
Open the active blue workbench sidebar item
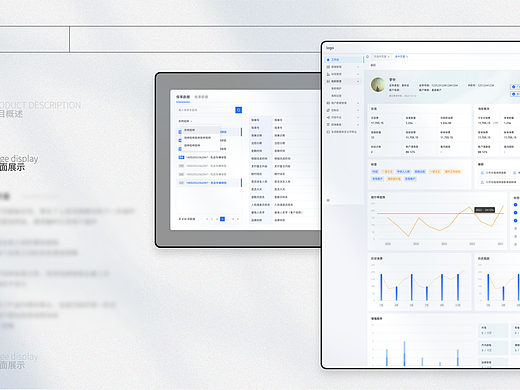click(x=343, y=60)
